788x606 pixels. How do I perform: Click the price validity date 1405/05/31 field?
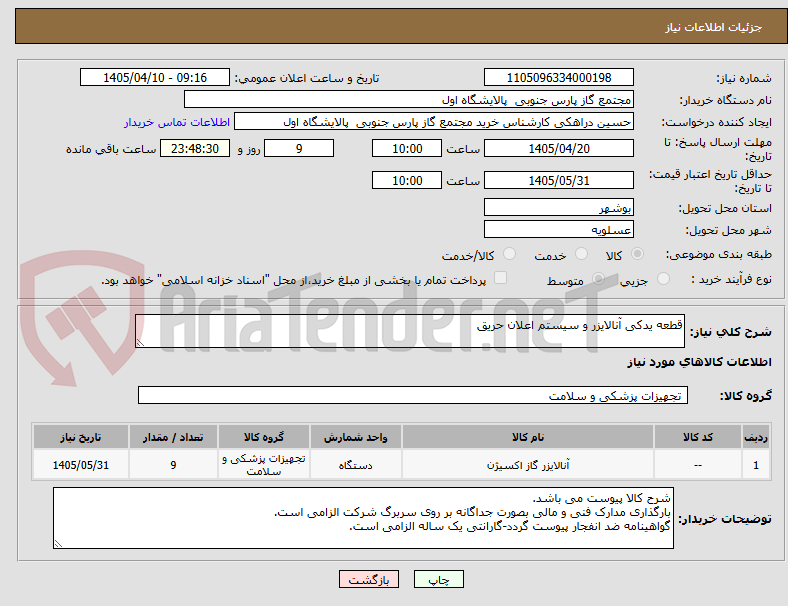[x=559, y=180]
